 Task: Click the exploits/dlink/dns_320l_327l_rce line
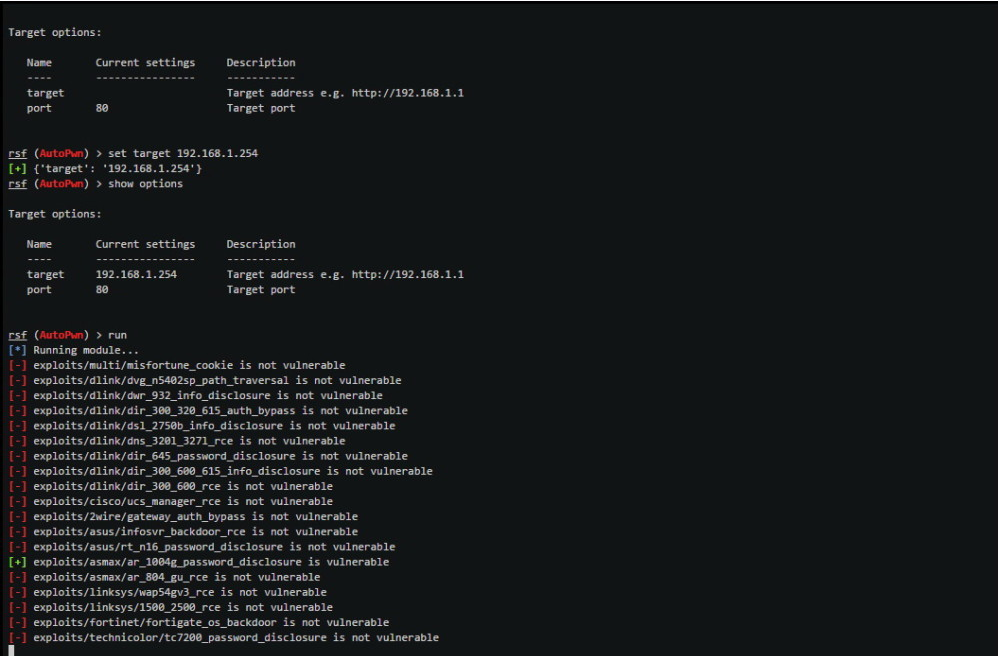pyautogui.click(x=189, y=441)
